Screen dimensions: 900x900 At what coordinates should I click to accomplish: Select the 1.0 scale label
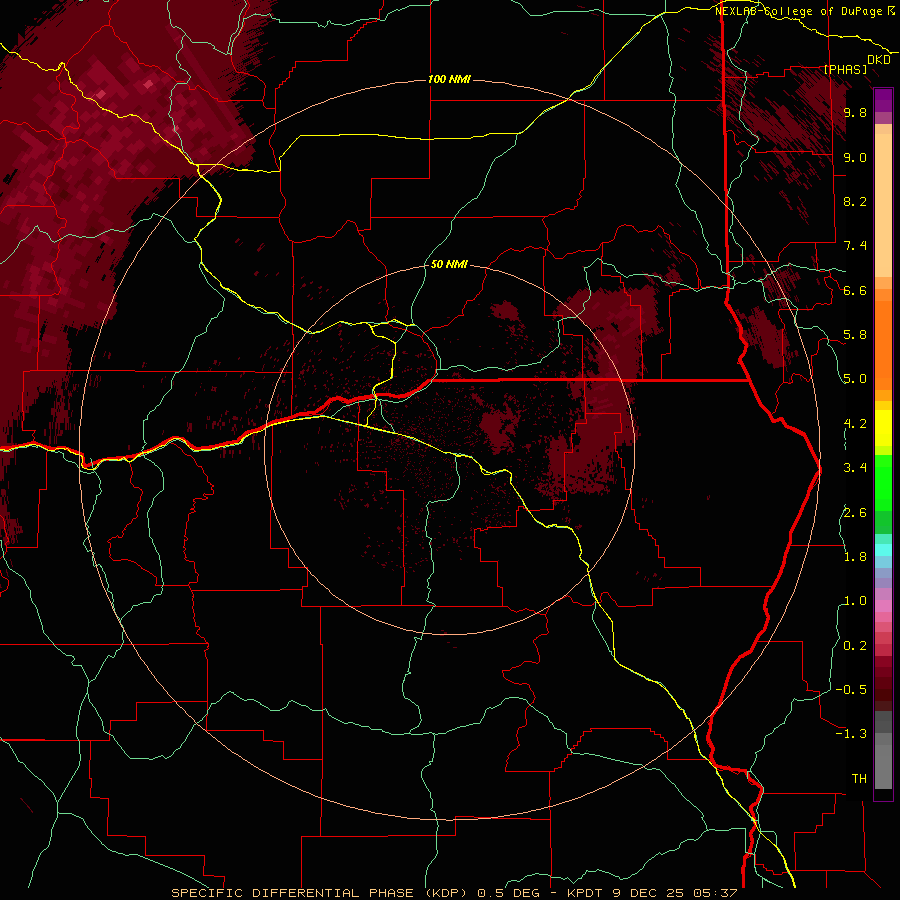tap(855, 601)
